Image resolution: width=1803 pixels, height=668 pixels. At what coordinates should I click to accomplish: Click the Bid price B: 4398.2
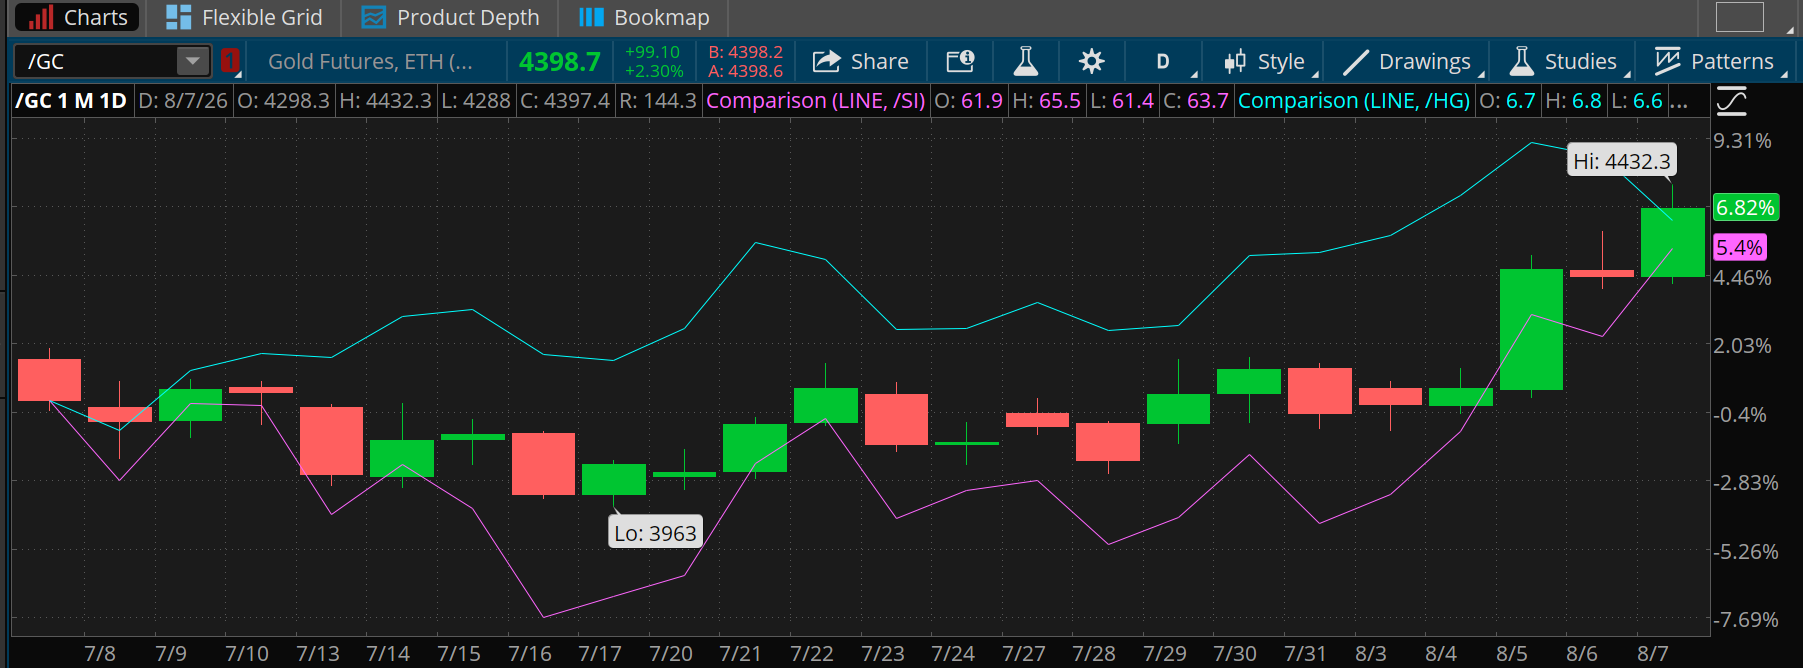(x=746, y=52)
